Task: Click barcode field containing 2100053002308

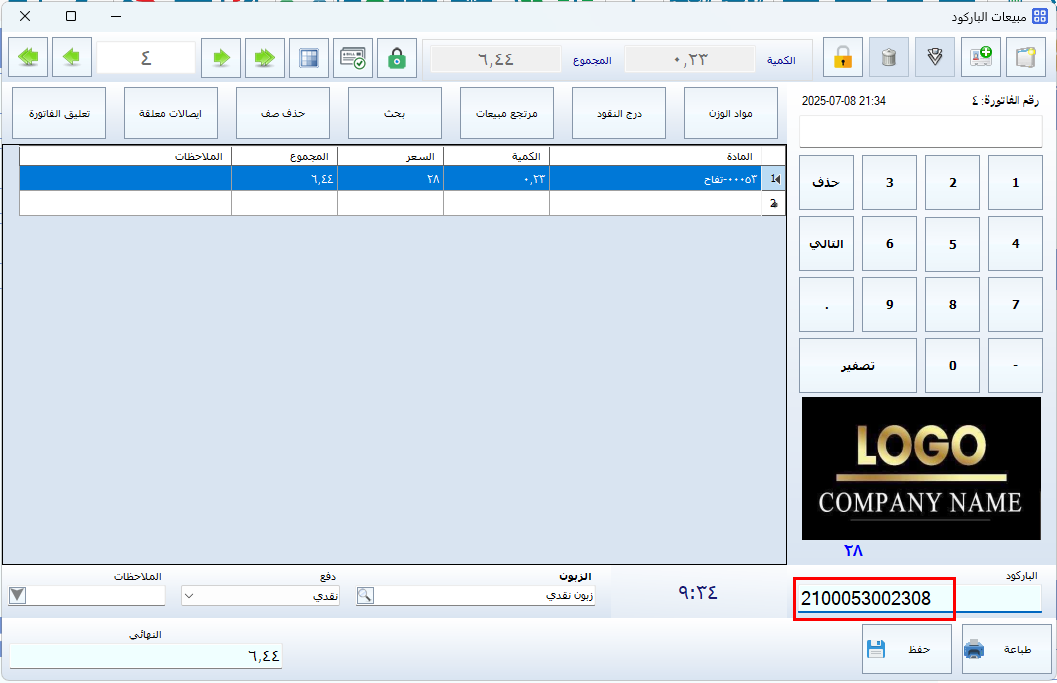Action: (x=919, y=598)
